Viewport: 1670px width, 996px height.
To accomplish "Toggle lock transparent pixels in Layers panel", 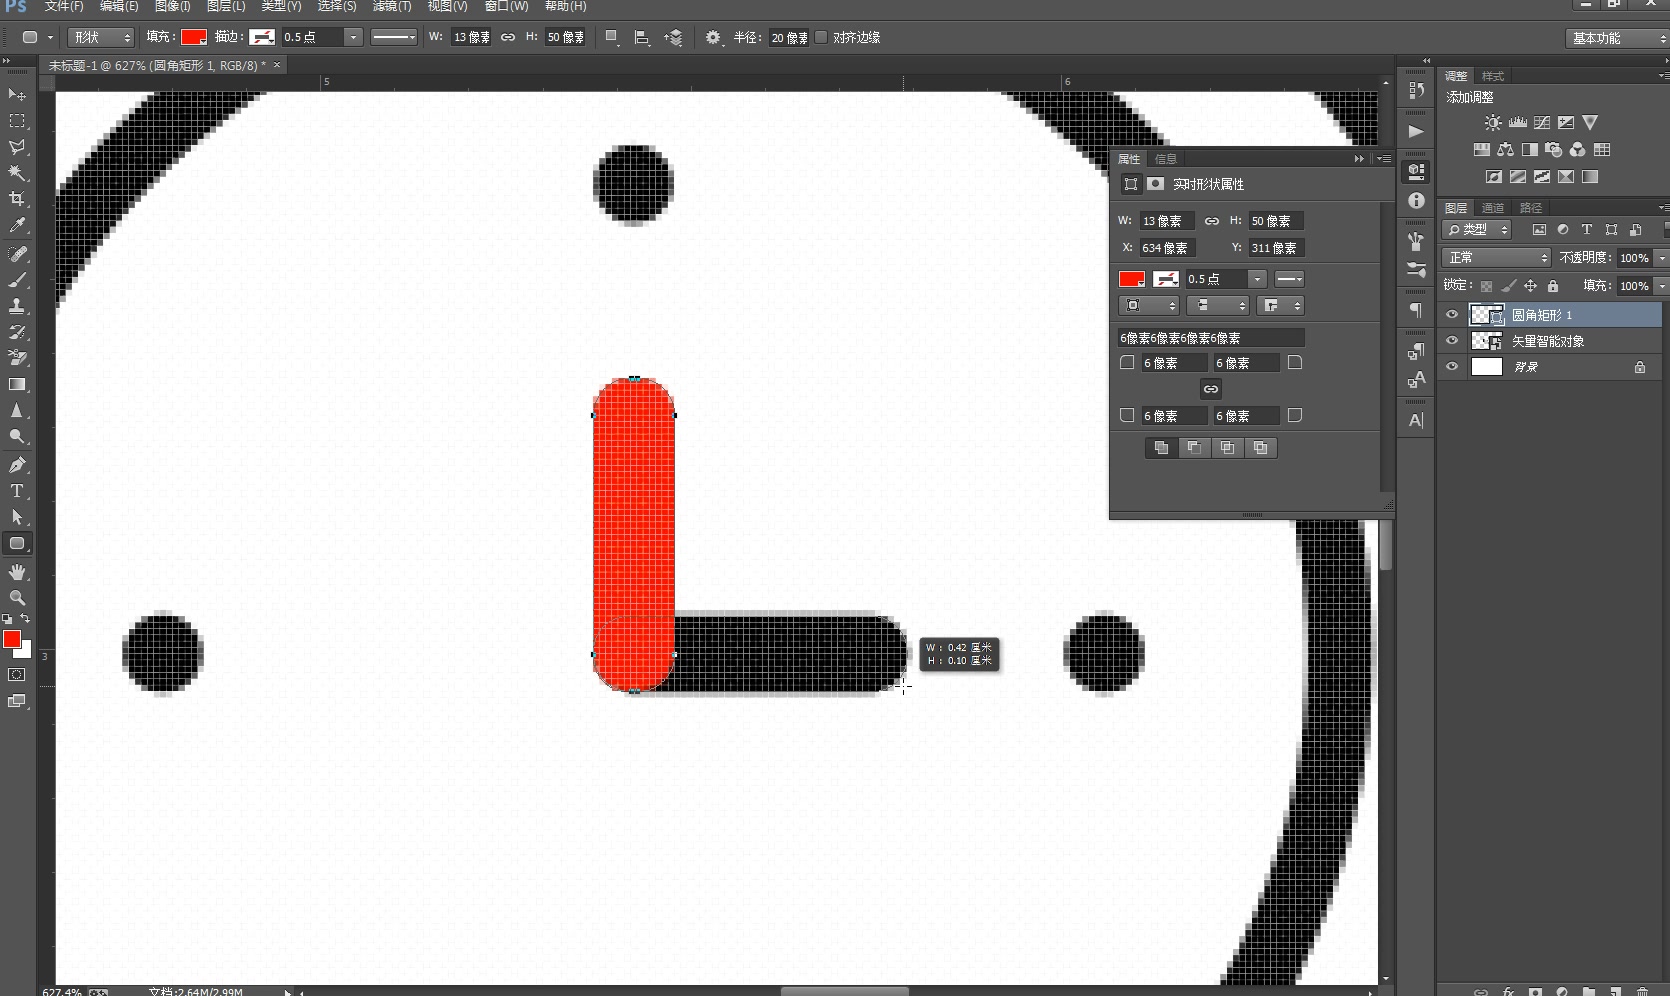I will tap(1487, 286).
